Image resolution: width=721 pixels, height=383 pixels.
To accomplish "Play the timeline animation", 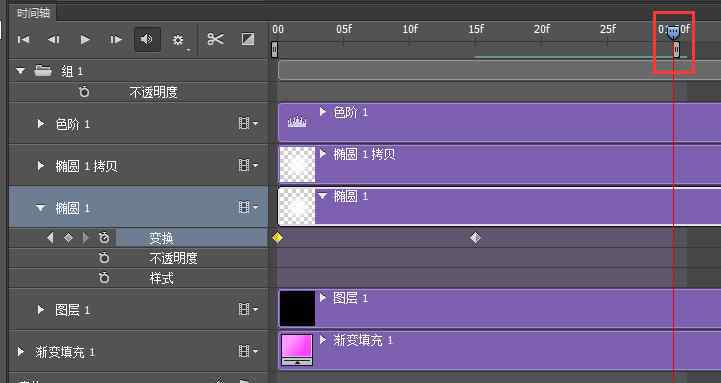I will pyautogui.click(x=85, y=40).
